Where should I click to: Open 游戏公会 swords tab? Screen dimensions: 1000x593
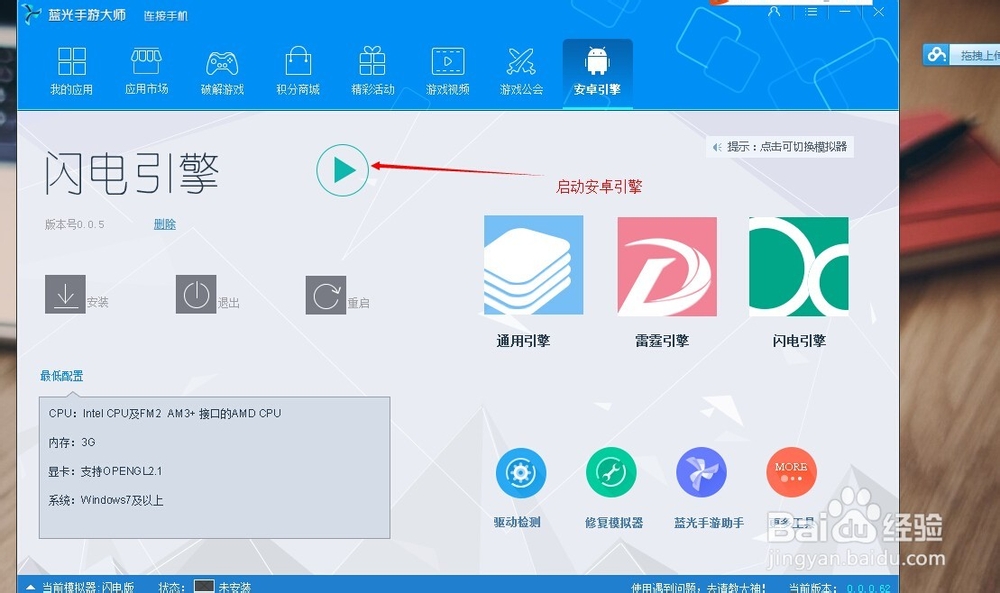pos(522,71)
